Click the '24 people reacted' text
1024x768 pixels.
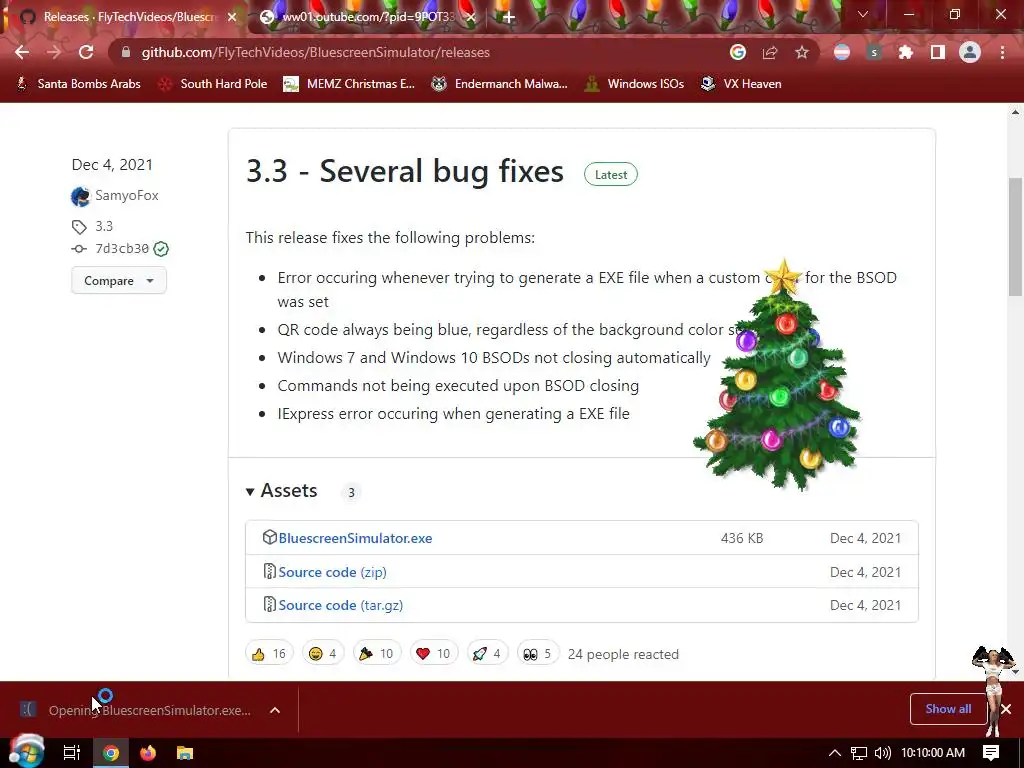coord(623,654)
